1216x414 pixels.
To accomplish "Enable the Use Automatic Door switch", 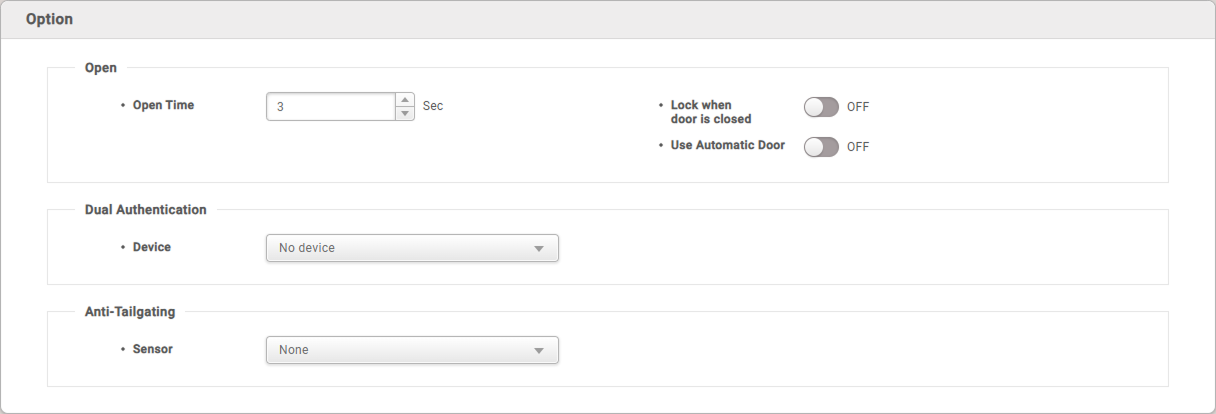I will (x=821, y=147).
